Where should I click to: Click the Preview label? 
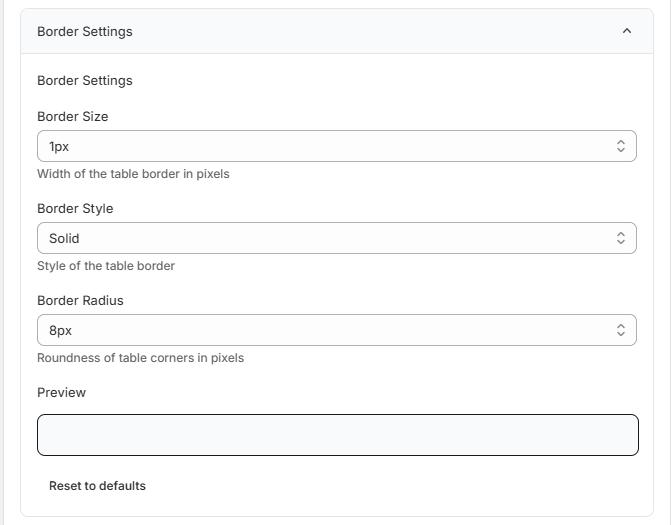coord(62,392)
